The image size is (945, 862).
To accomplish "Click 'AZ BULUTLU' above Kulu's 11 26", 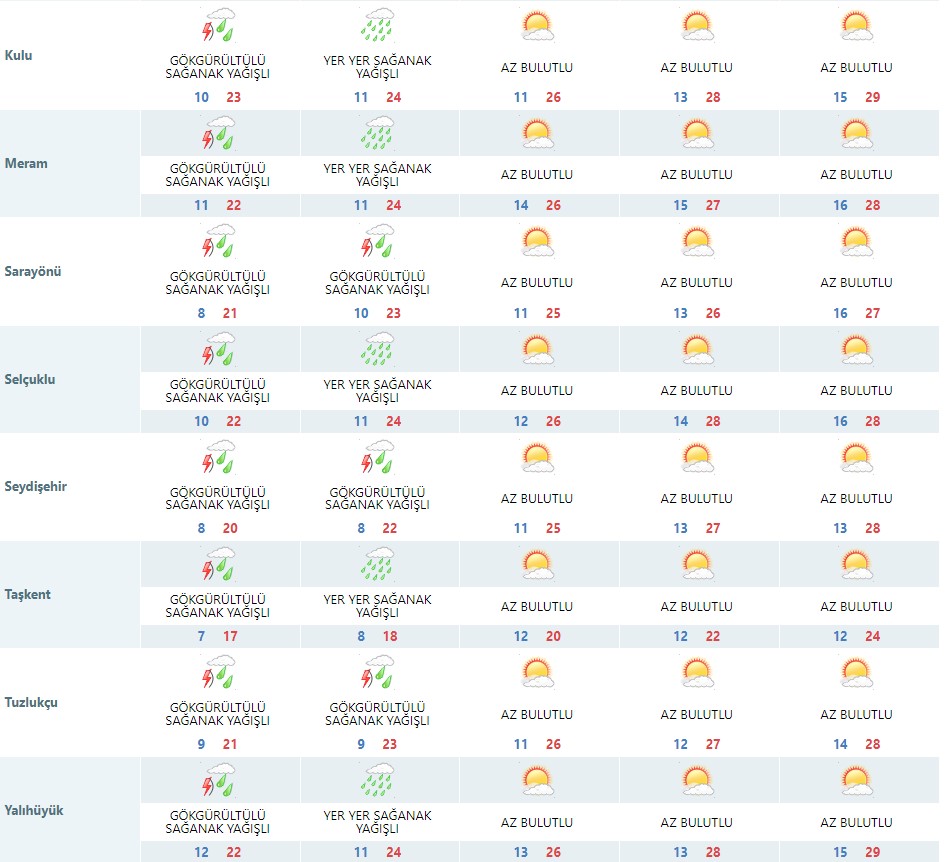I will tap(537, 68).
